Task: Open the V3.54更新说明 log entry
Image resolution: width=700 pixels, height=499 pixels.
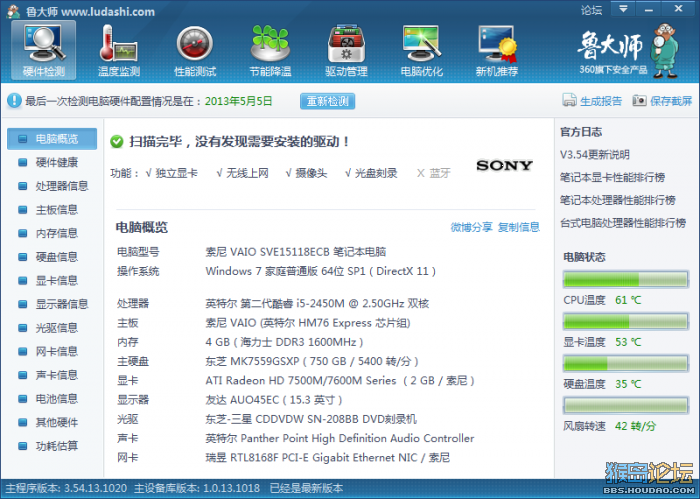Action: [x=595, y=155]
